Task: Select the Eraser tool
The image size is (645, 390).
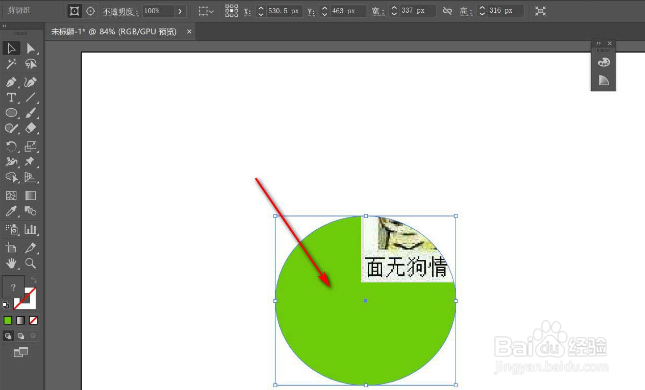Action: pyautogui.click(x=30, y=128)
